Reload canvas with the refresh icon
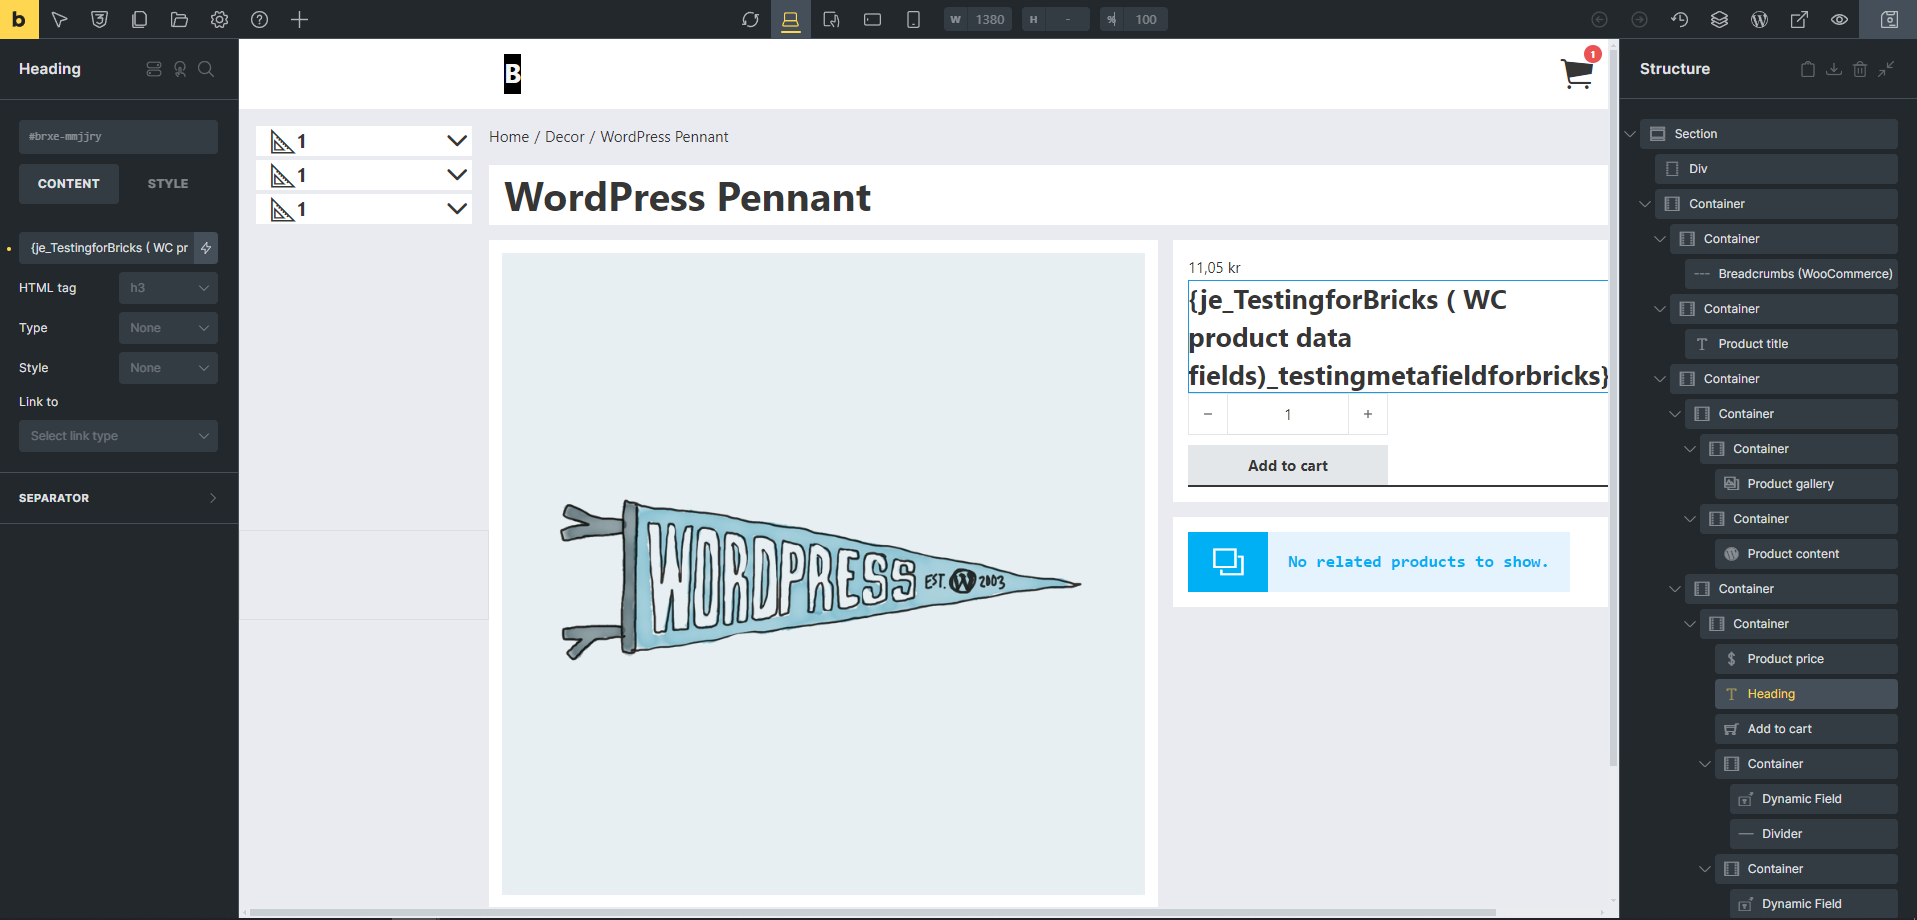1917x920 pixels. pos(750,19)
